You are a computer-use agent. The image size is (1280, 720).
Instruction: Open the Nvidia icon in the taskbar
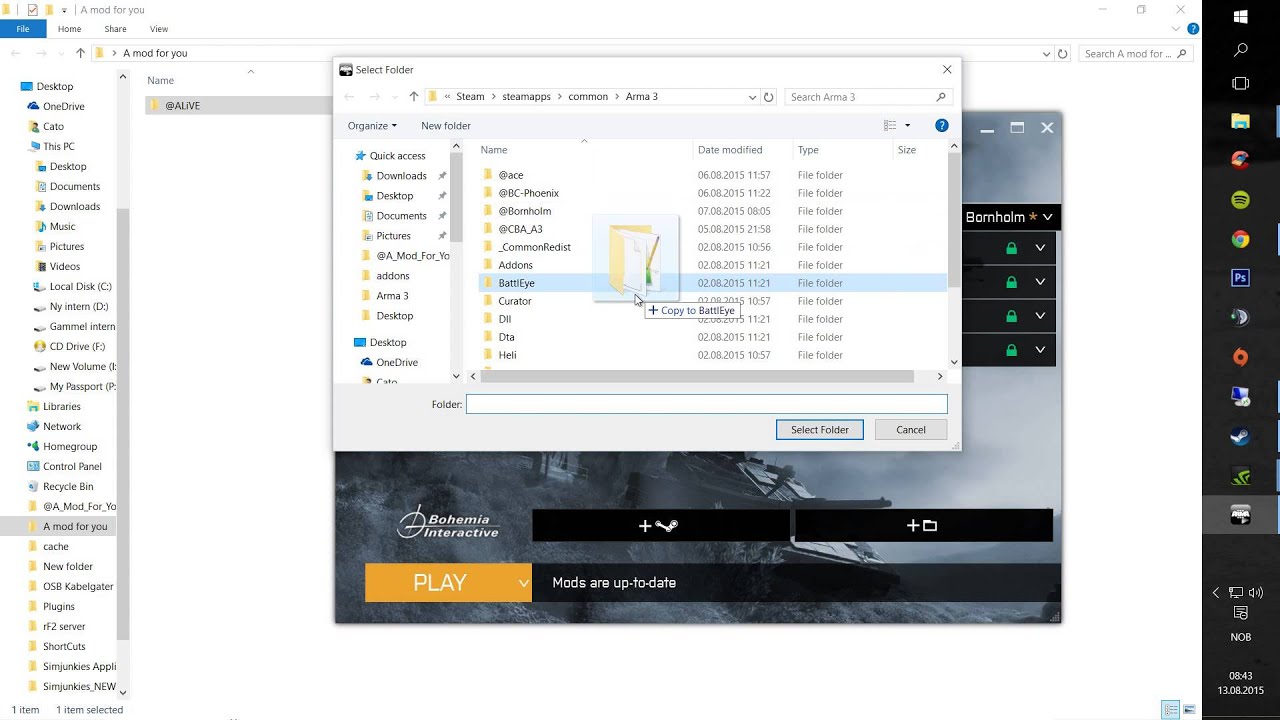click(1240, 476)
